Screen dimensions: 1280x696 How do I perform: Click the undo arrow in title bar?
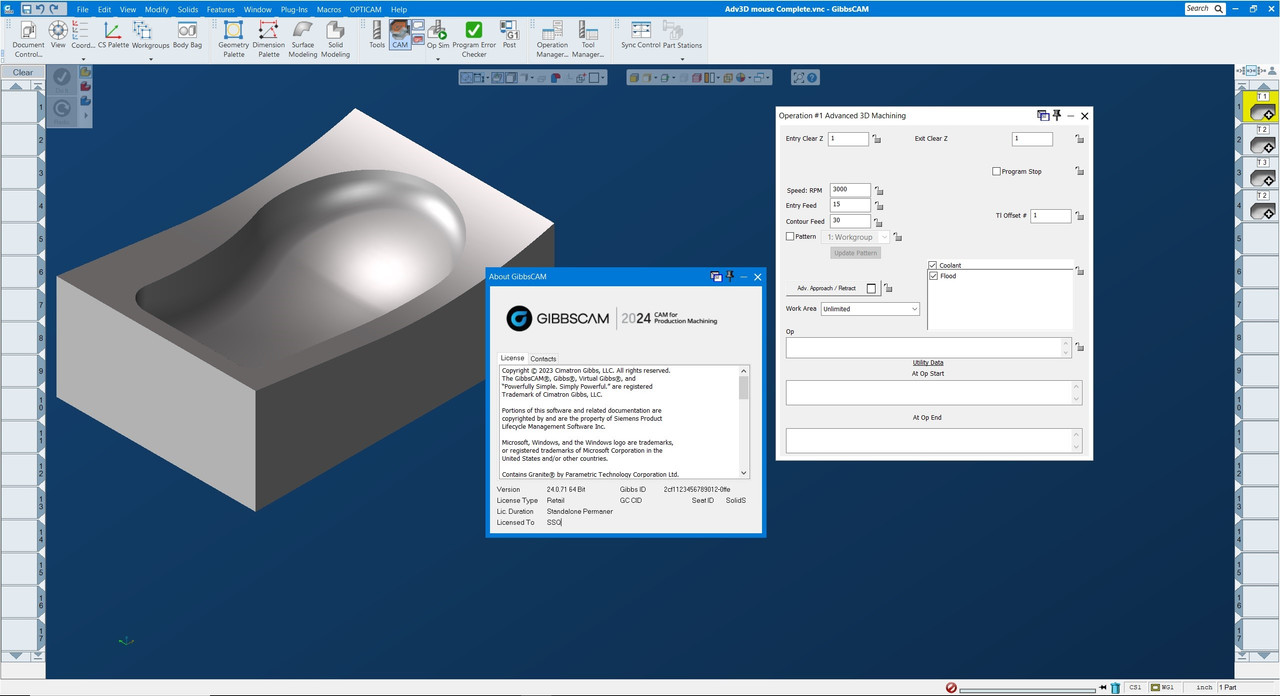click(40, 8)
